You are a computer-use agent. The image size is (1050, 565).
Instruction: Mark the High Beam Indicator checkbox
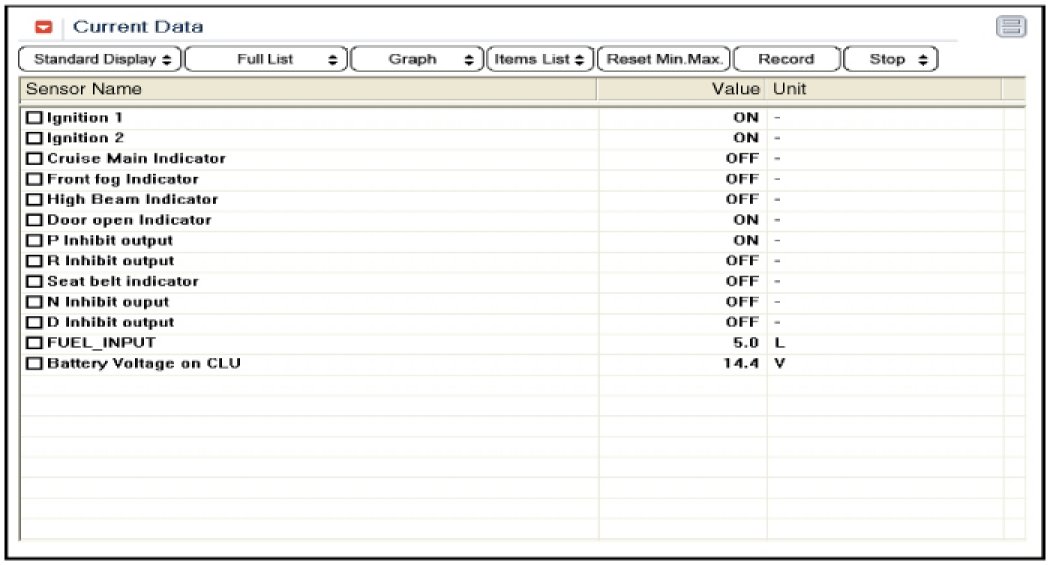[x=34, y=200]
